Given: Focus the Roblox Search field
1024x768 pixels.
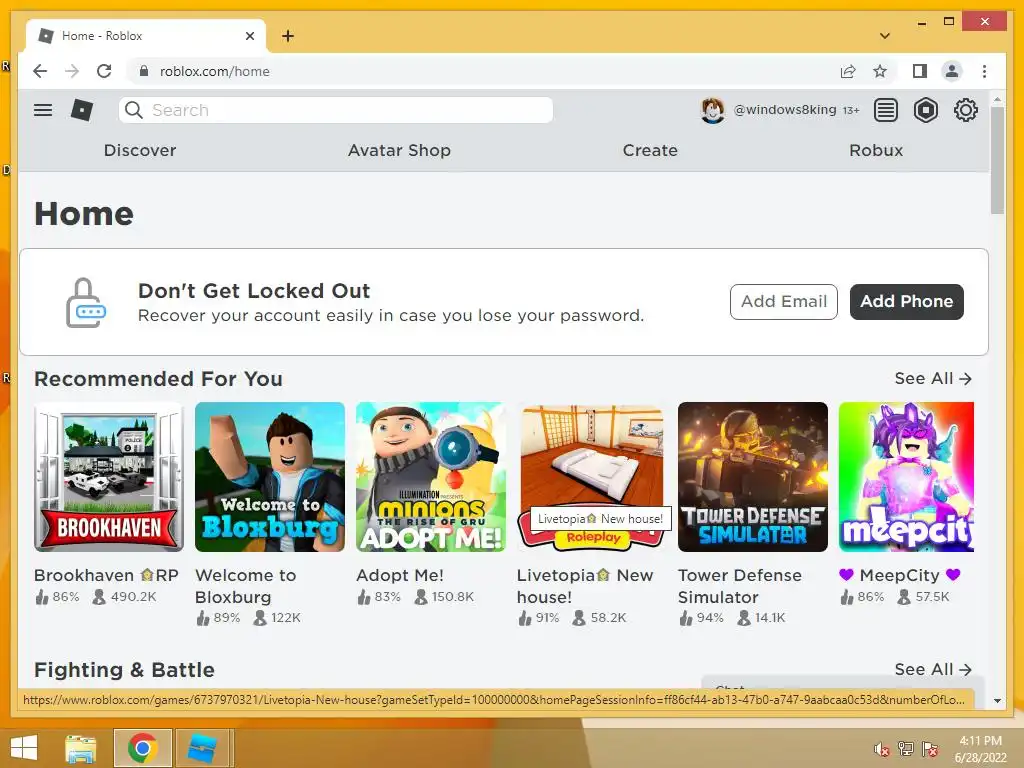Looking at the screenshot, I should click(336, 110).
